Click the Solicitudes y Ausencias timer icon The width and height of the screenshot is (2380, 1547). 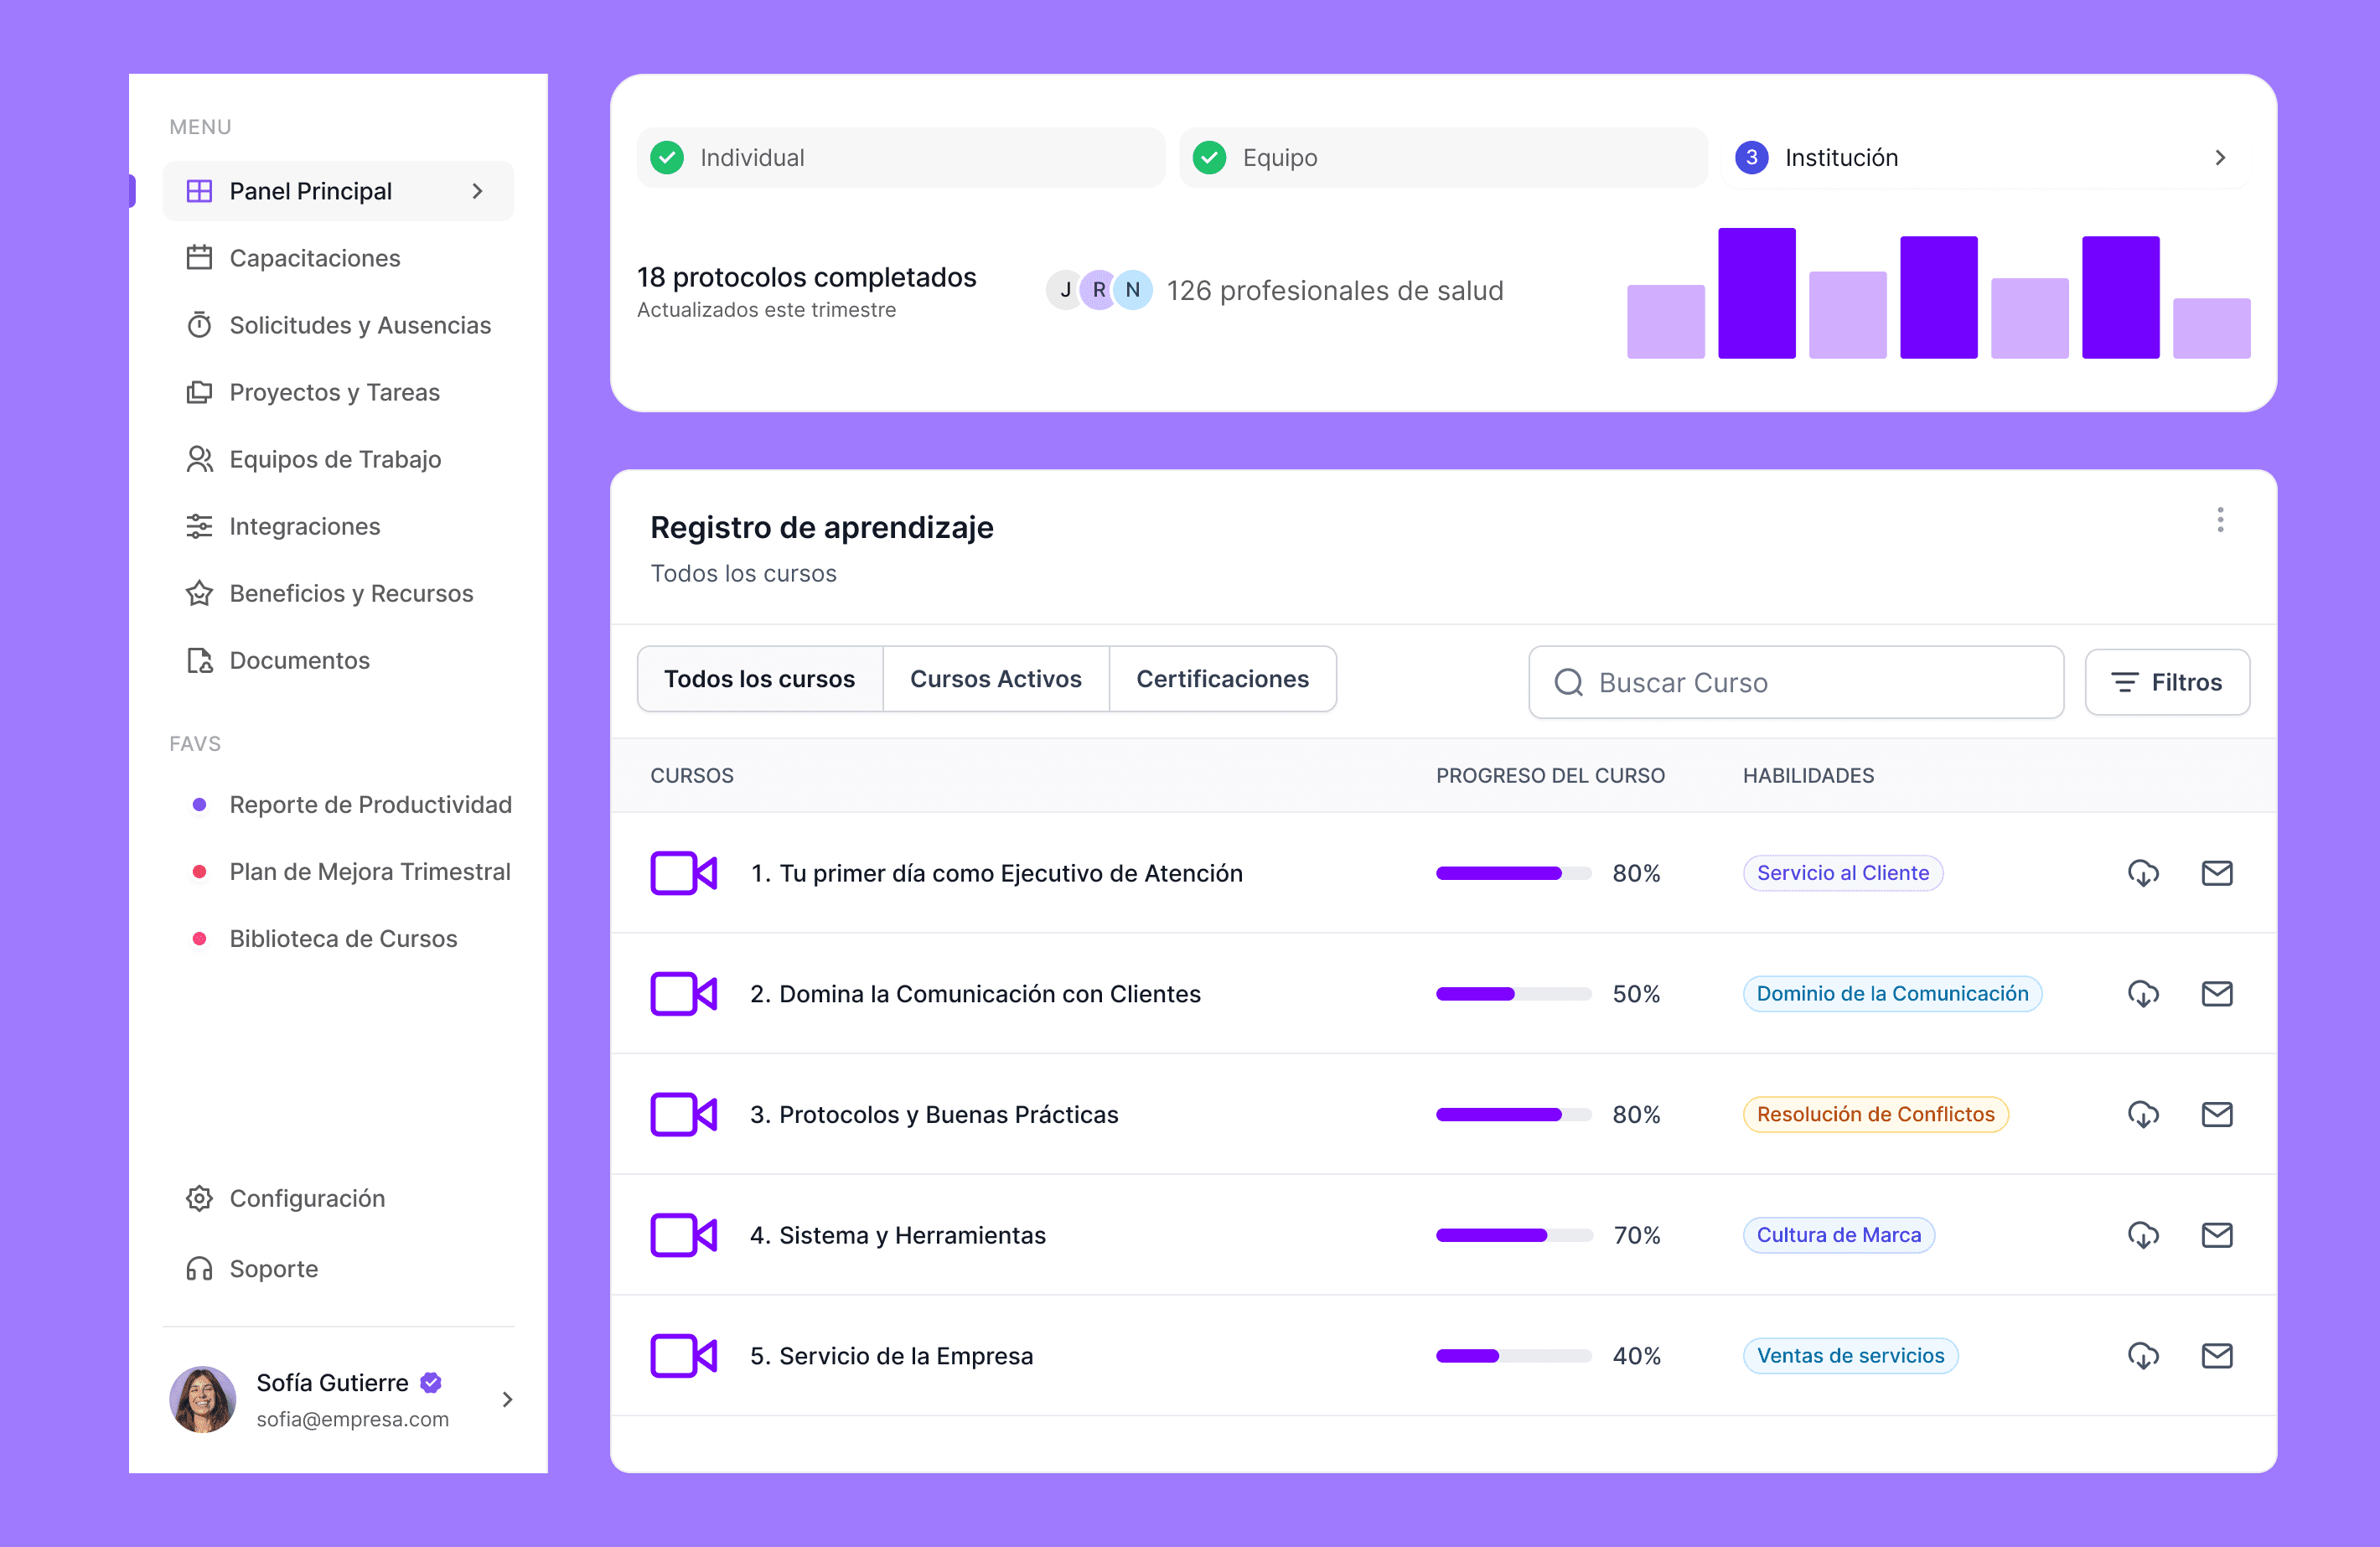tap(199, 325)
